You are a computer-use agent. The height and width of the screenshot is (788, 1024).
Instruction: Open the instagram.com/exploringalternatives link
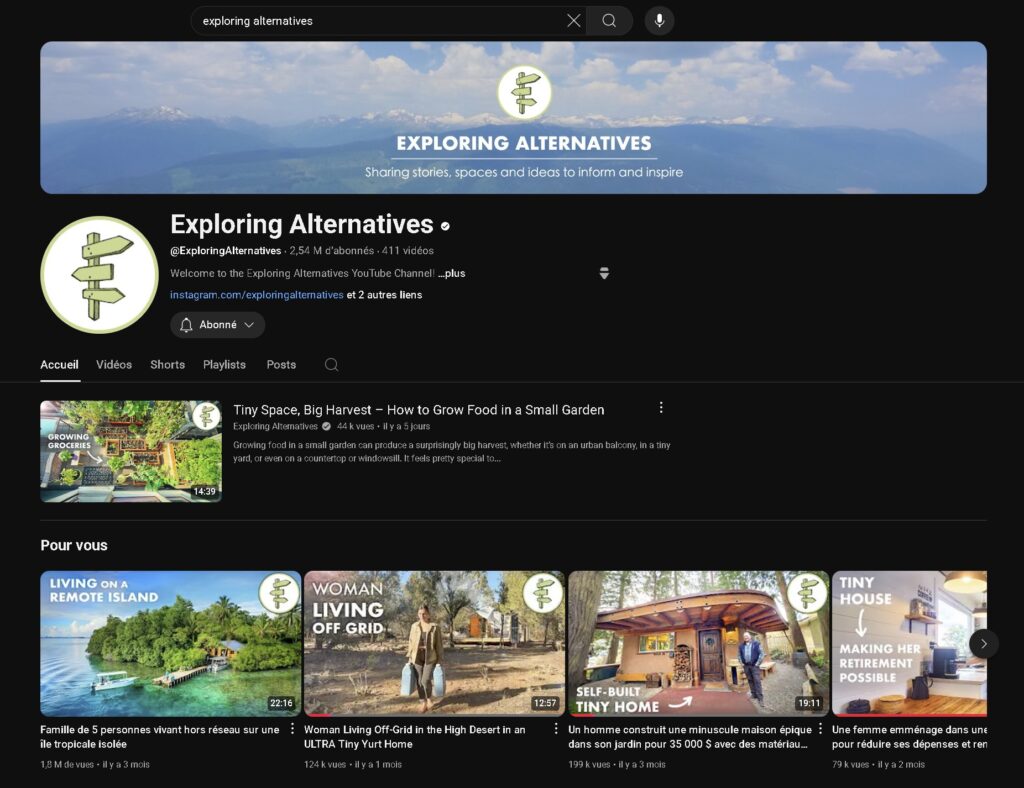(257, 294)
